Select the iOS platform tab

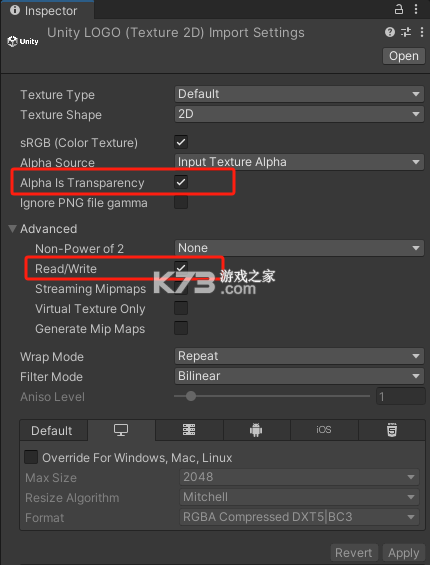(x=324, y=430)
